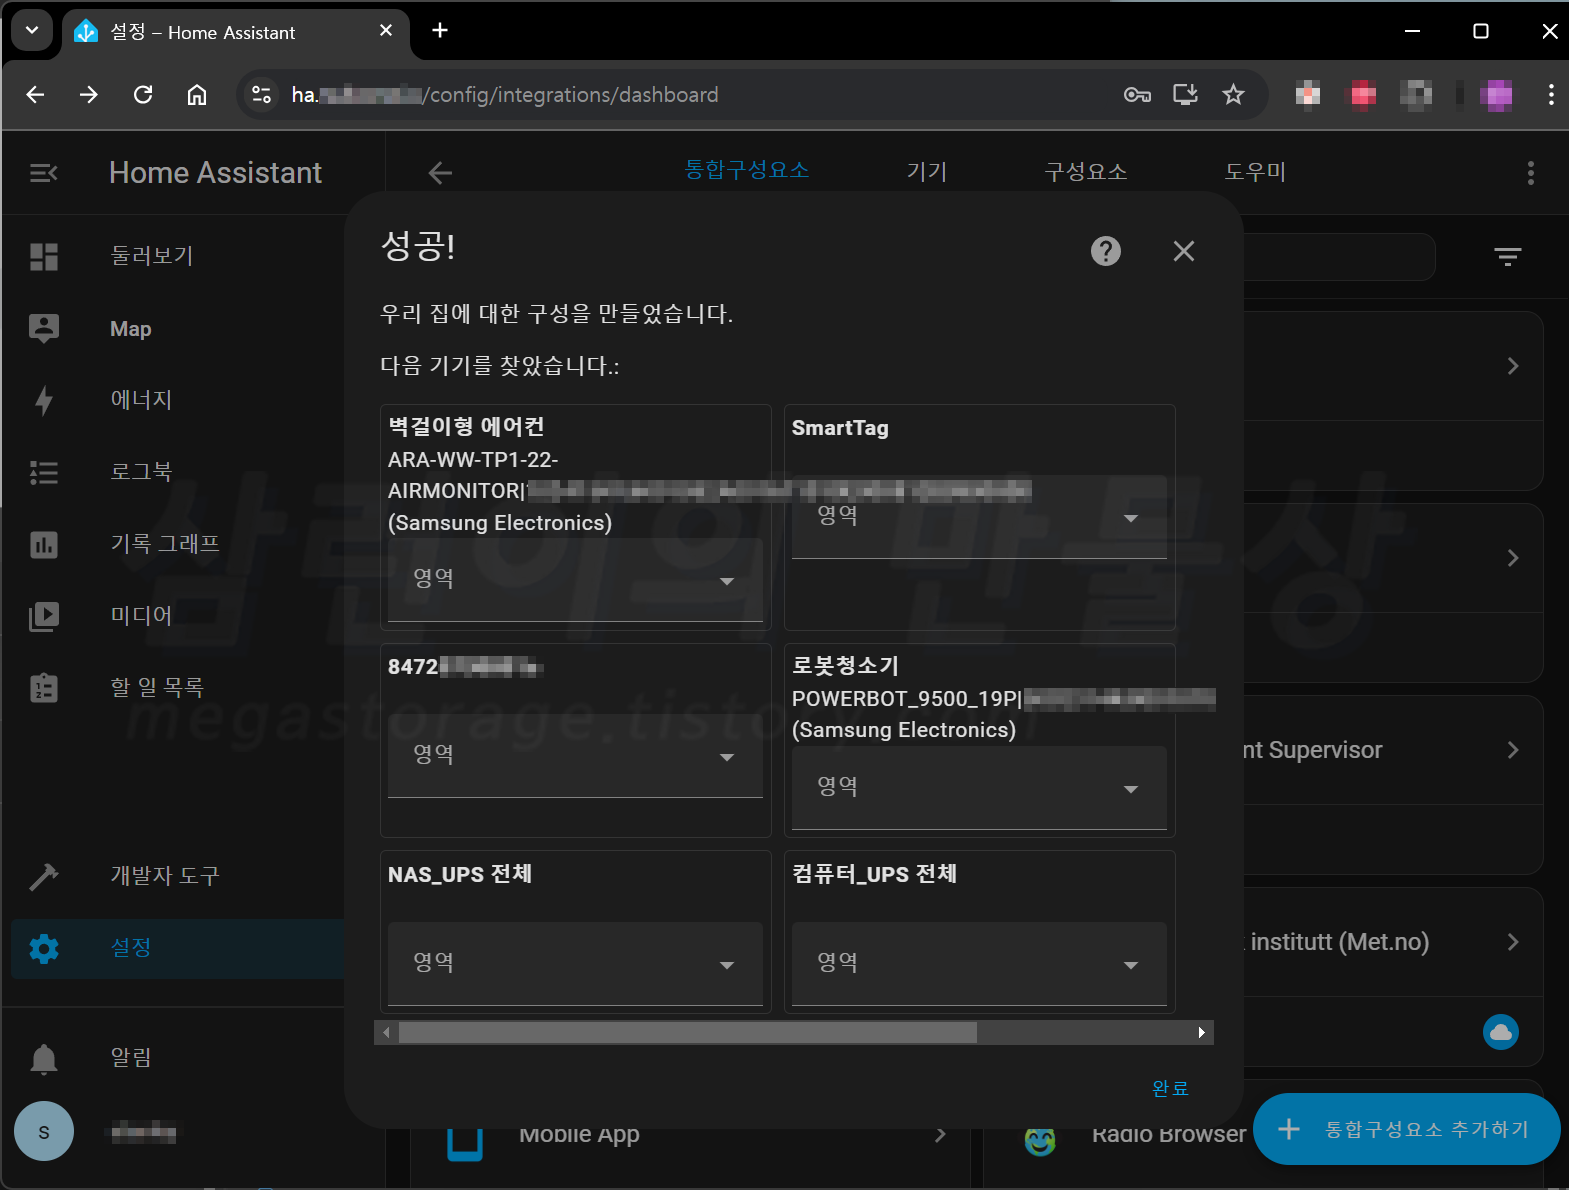Bookmark this page with the star icon
This screenshot has height=1190, width=1569.
(1233, 94)
